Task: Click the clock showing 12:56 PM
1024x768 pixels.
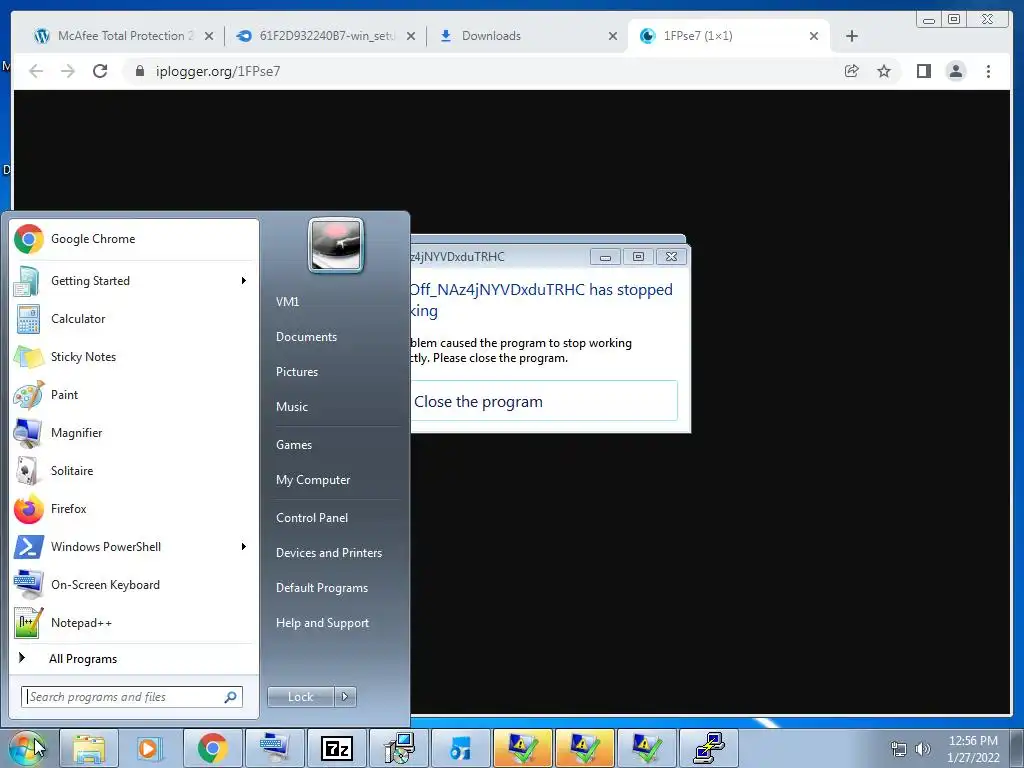Action: coord(973,748)
